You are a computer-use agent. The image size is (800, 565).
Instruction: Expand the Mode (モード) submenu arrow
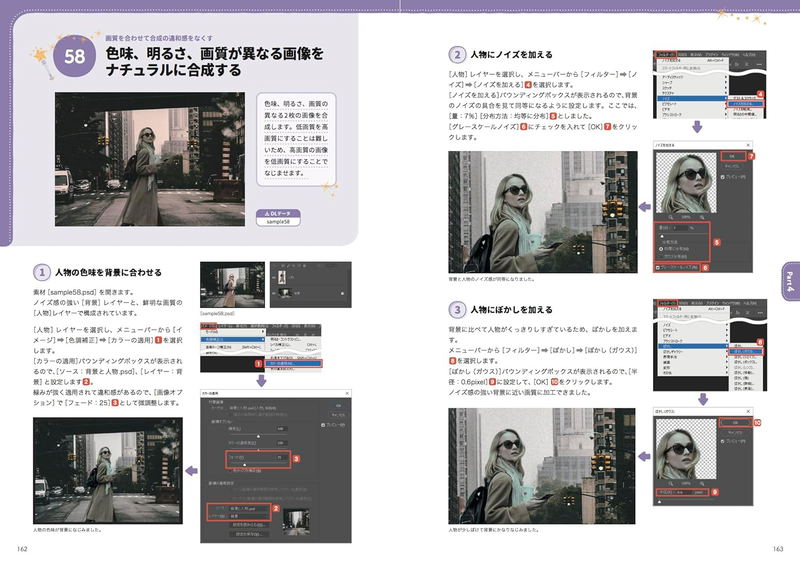coord(263,332)
